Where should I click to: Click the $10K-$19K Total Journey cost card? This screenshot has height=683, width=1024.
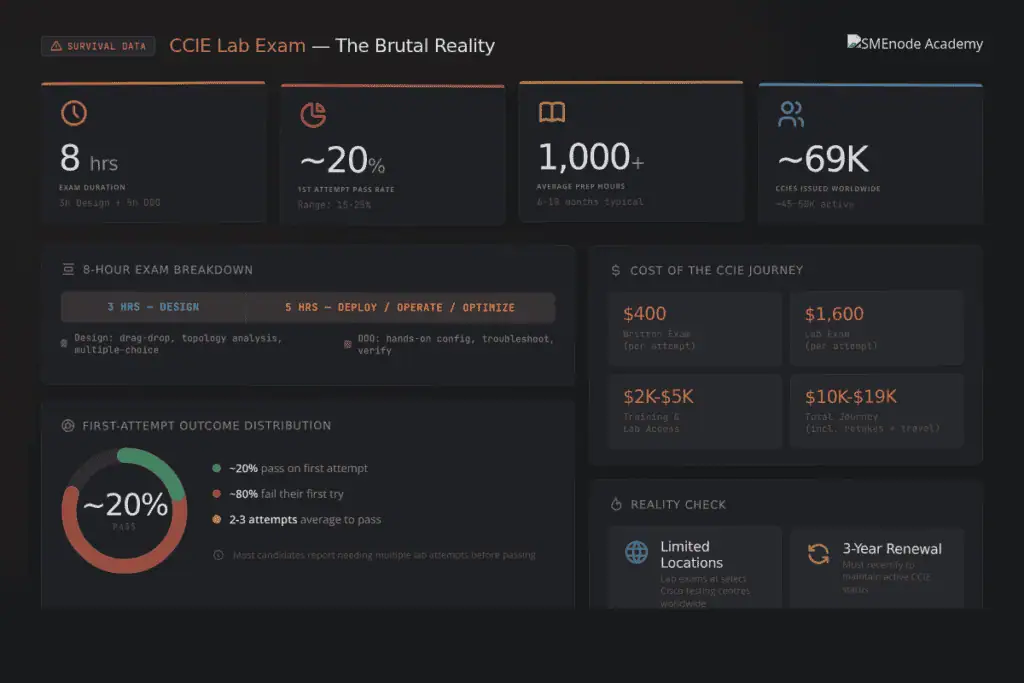click(876, 411)
